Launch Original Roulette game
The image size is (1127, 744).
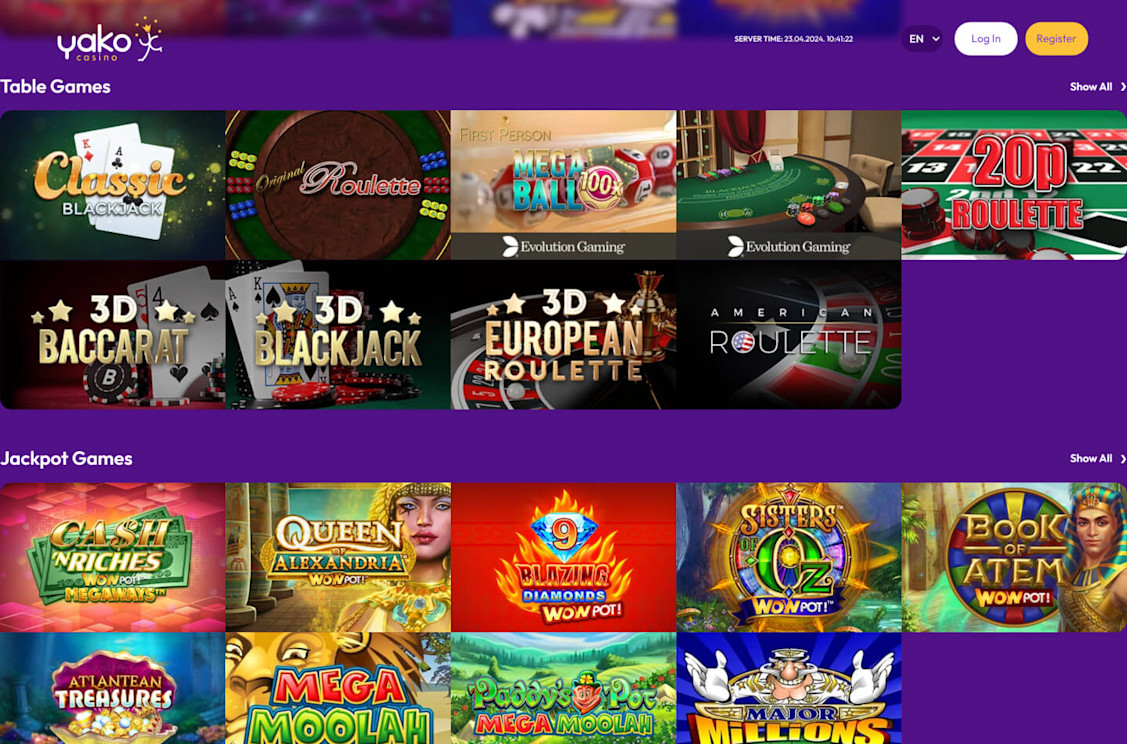(338, 185)
